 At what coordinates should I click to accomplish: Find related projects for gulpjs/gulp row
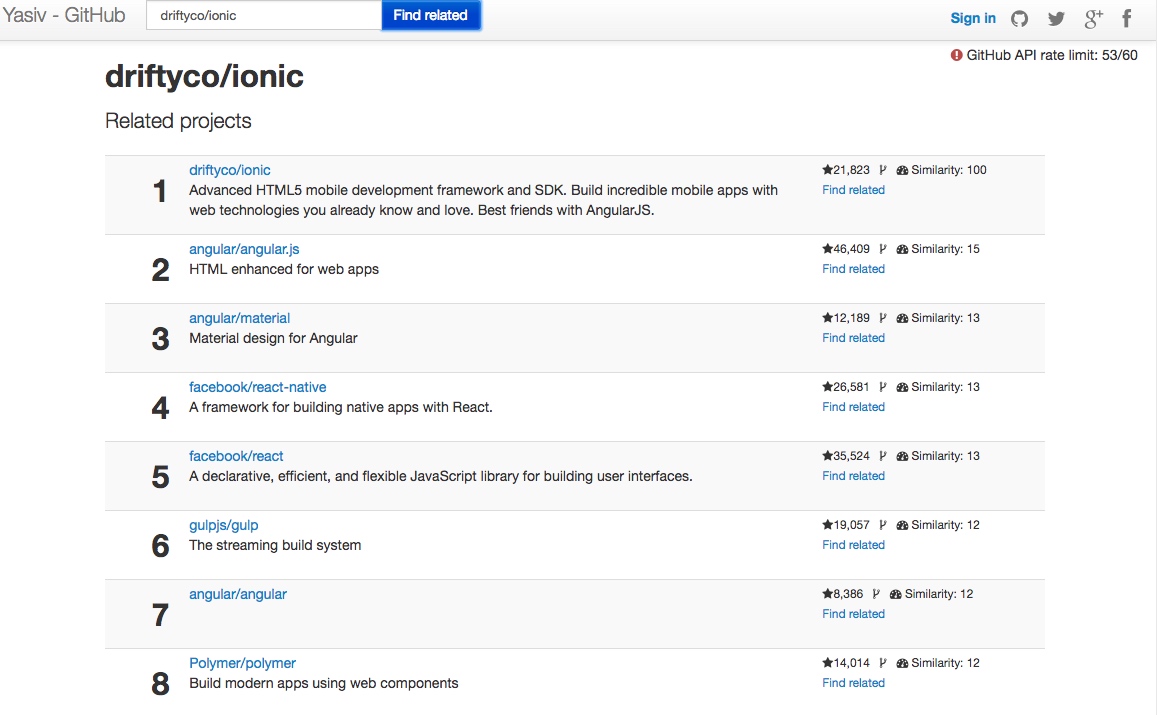point(853,545)
